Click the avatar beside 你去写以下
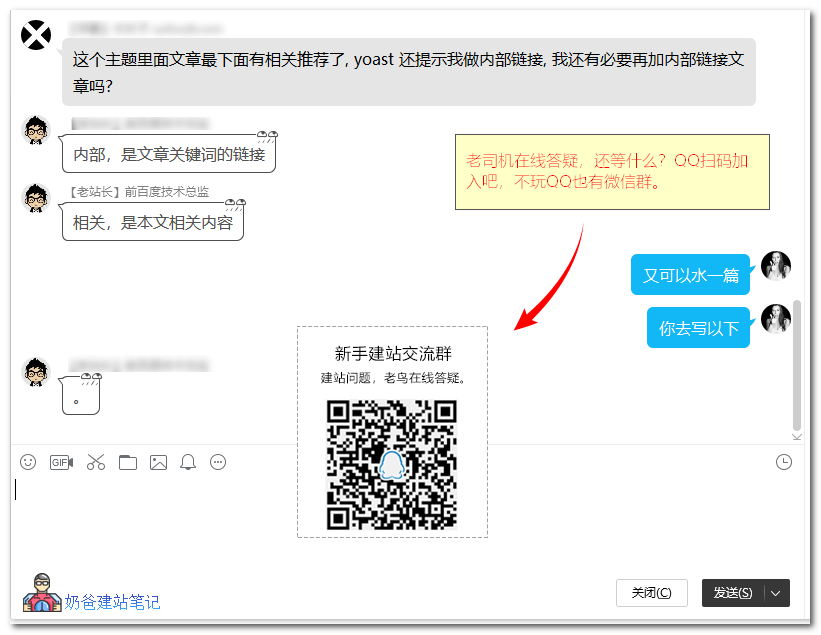821x635 pixels. coord(776,319)
